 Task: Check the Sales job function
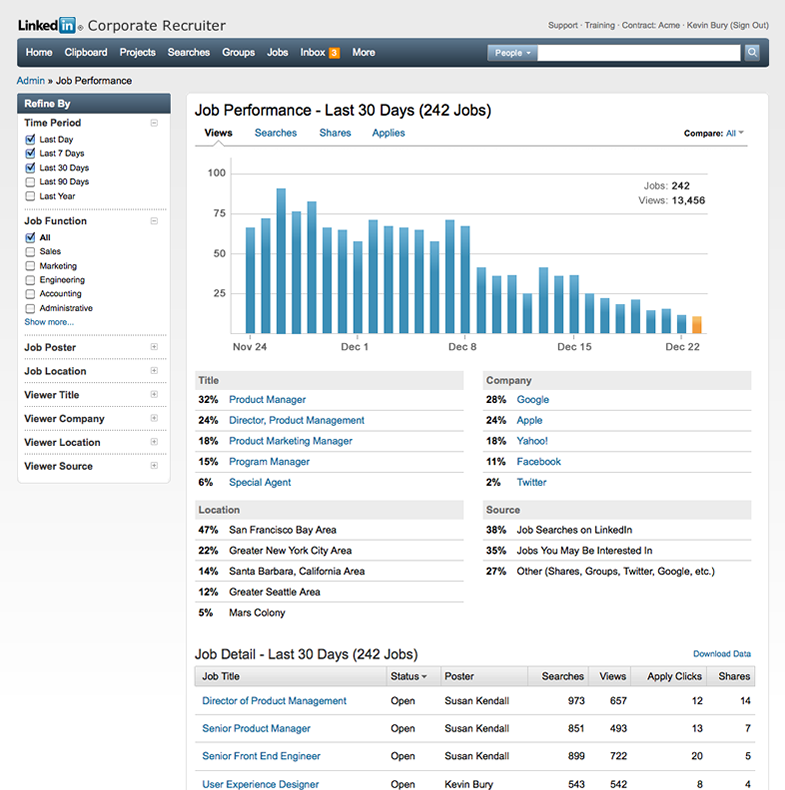30,251
